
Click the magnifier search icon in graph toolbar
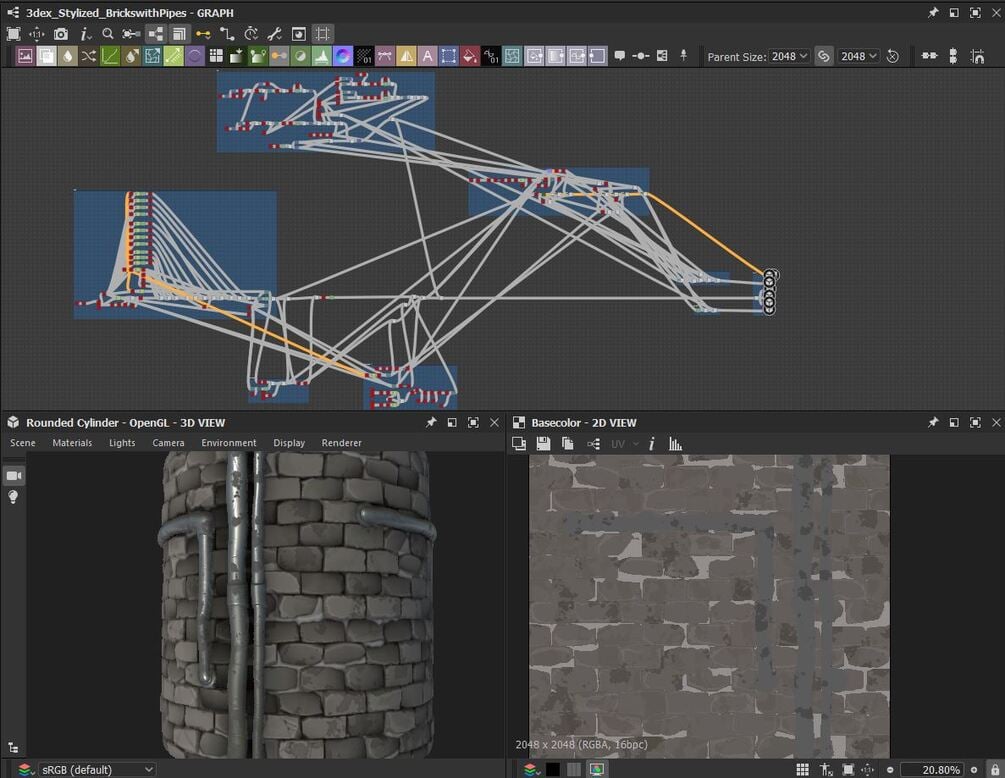(108, 34)
